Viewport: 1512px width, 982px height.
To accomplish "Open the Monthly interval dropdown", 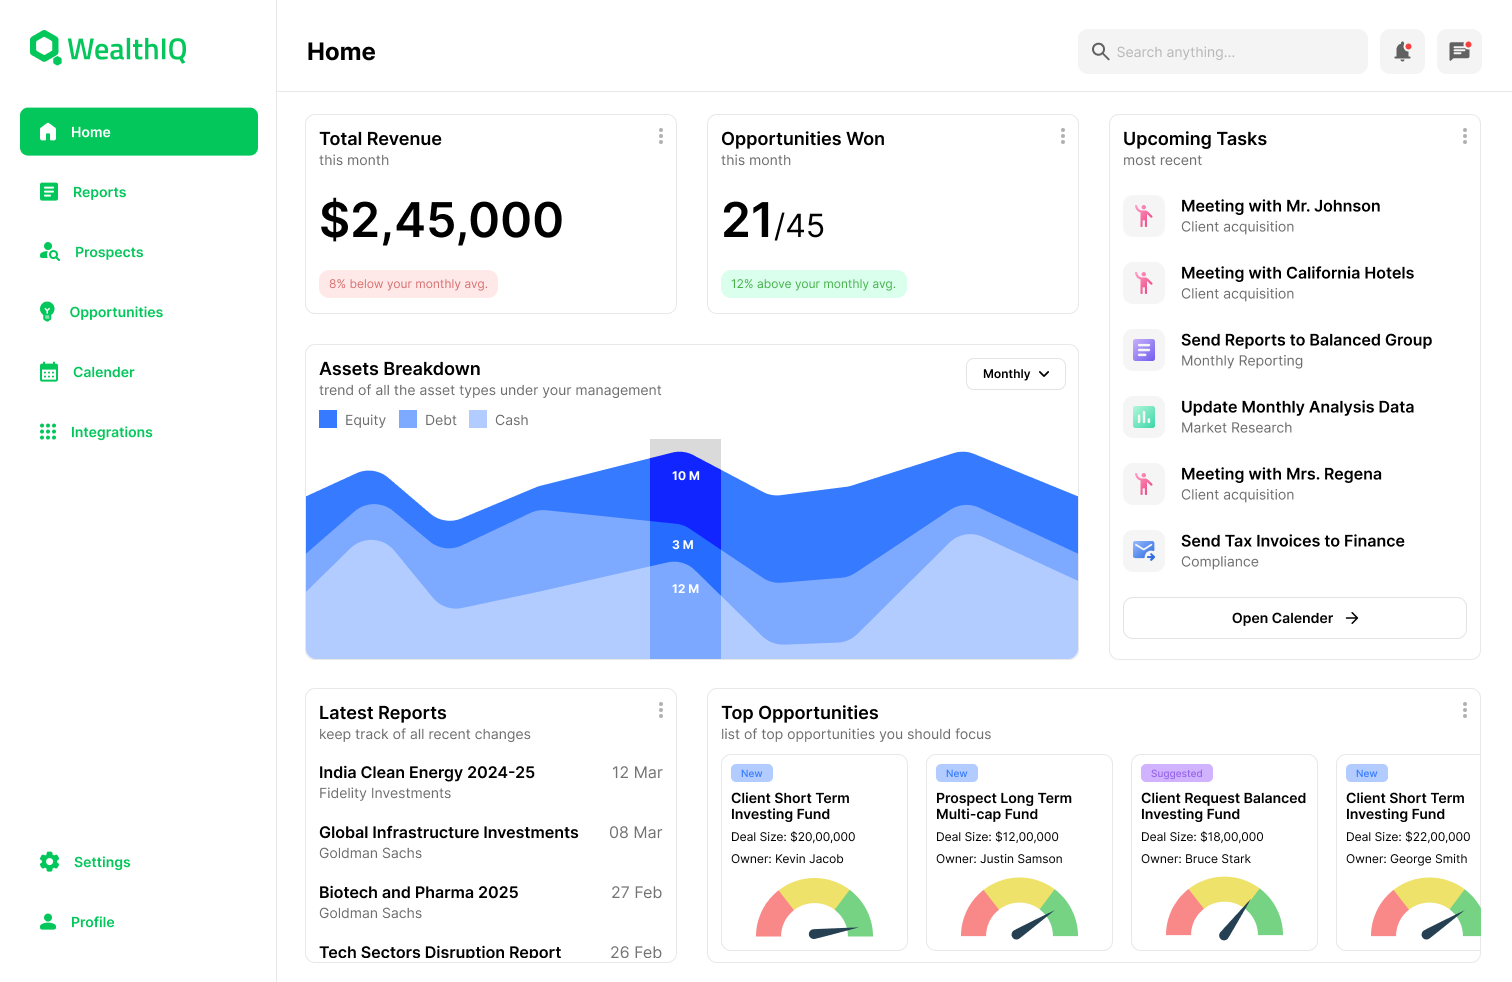I will pyautogui.click(x=1015, y=373).
